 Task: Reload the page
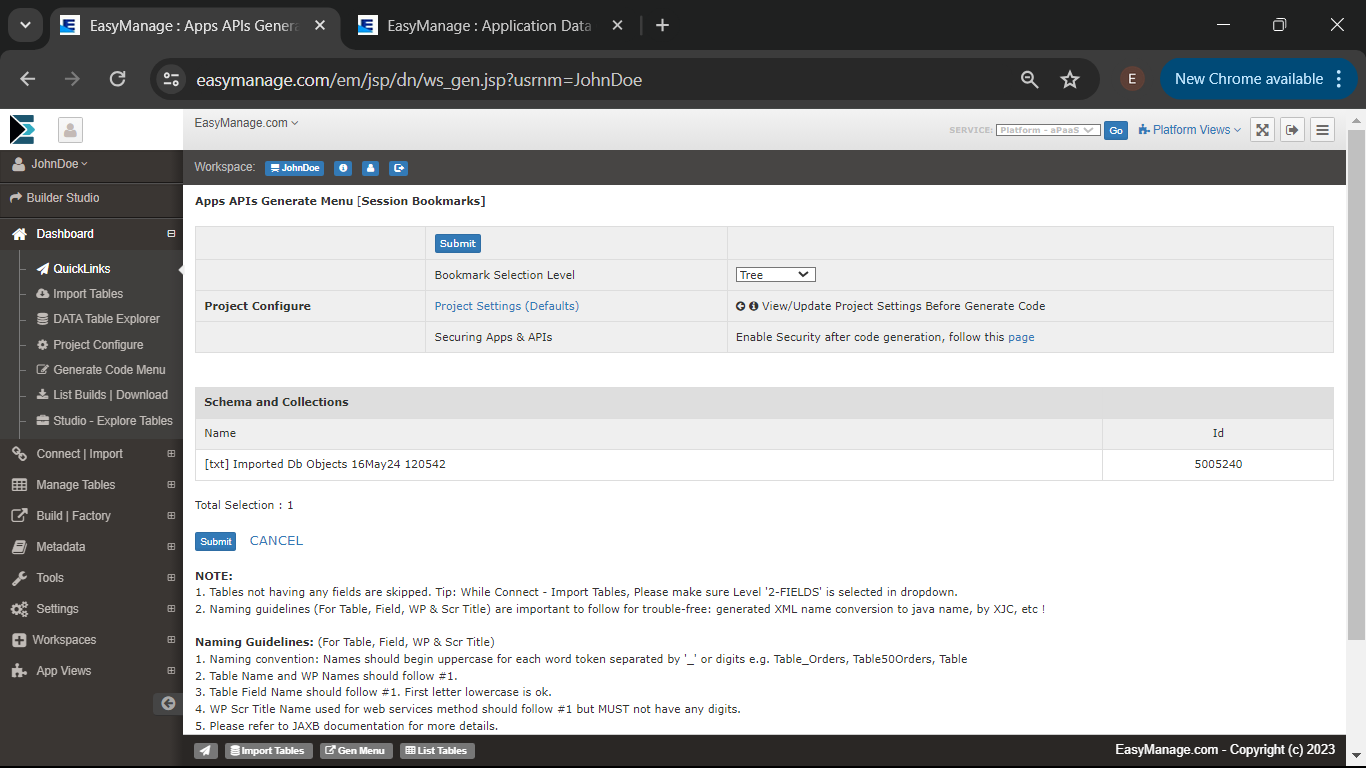pos(117,79)
